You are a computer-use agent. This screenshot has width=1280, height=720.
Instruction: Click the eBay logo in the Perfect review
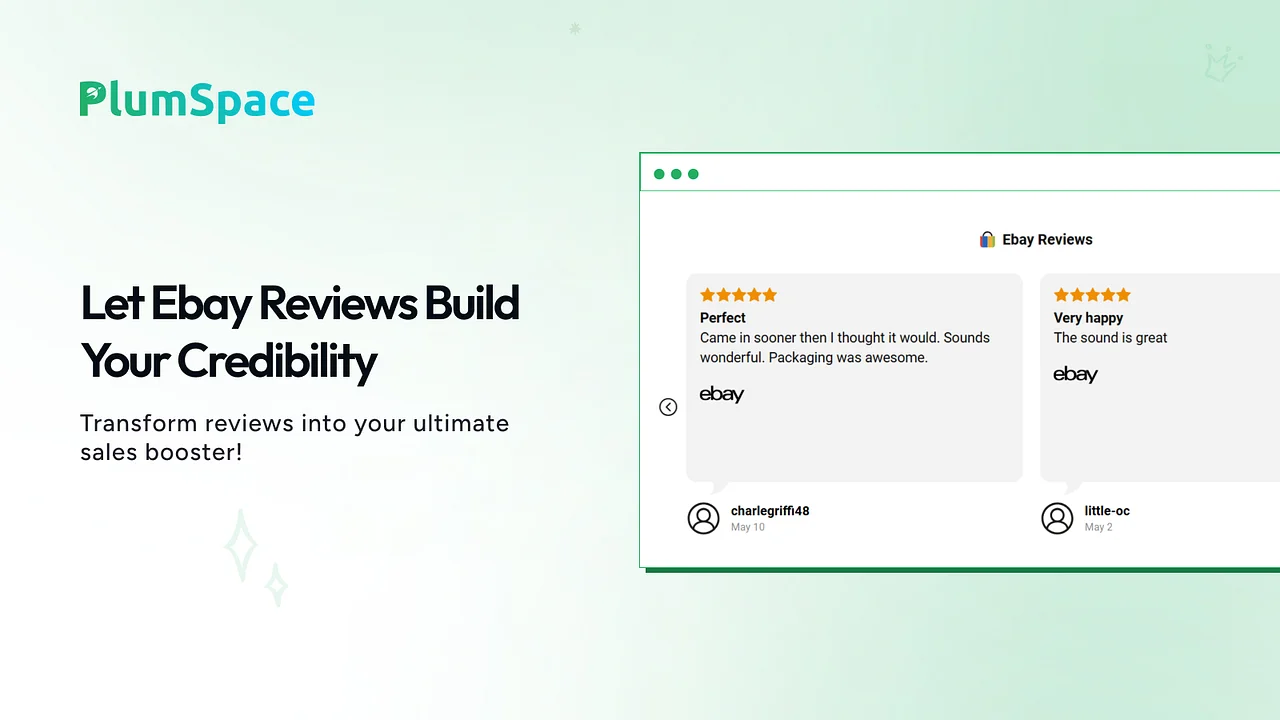pos(721,394)
